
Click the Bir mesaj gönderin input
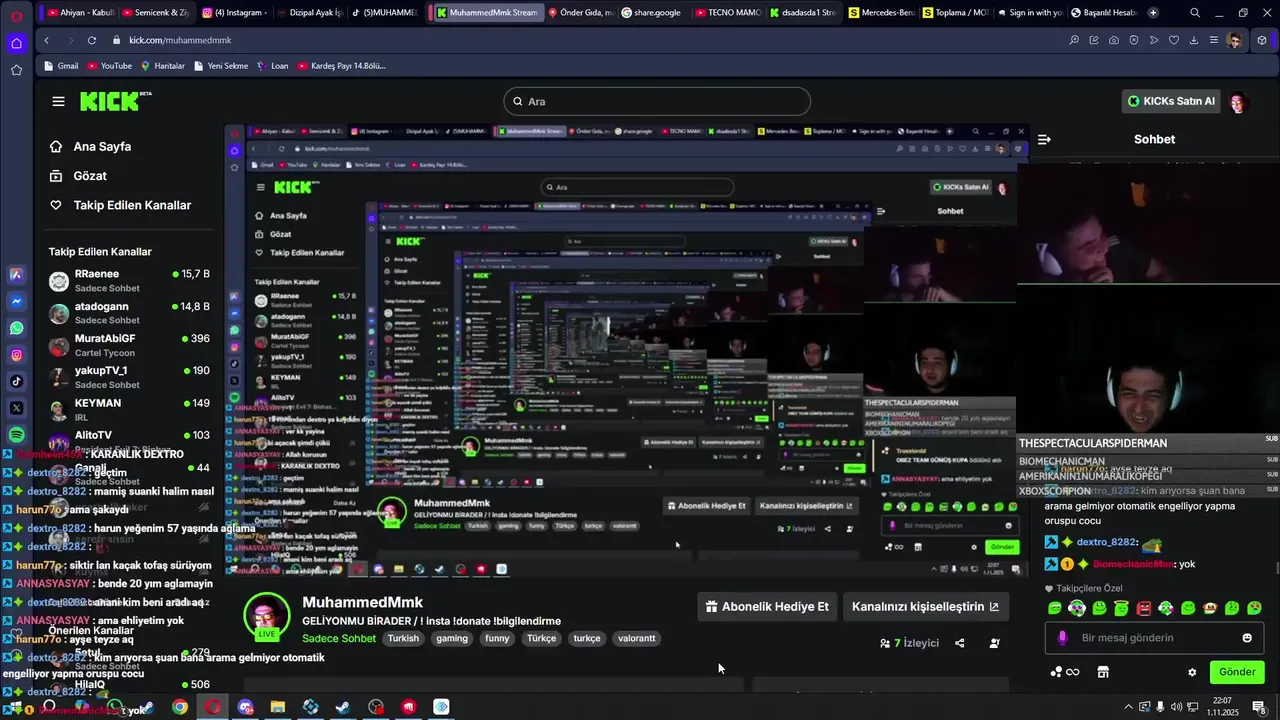coord(1155,638)
